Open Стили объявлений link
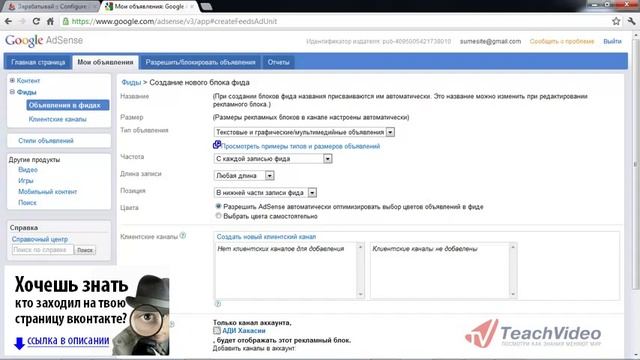This screenshot has width=640, height=360. tap(46, 140)
